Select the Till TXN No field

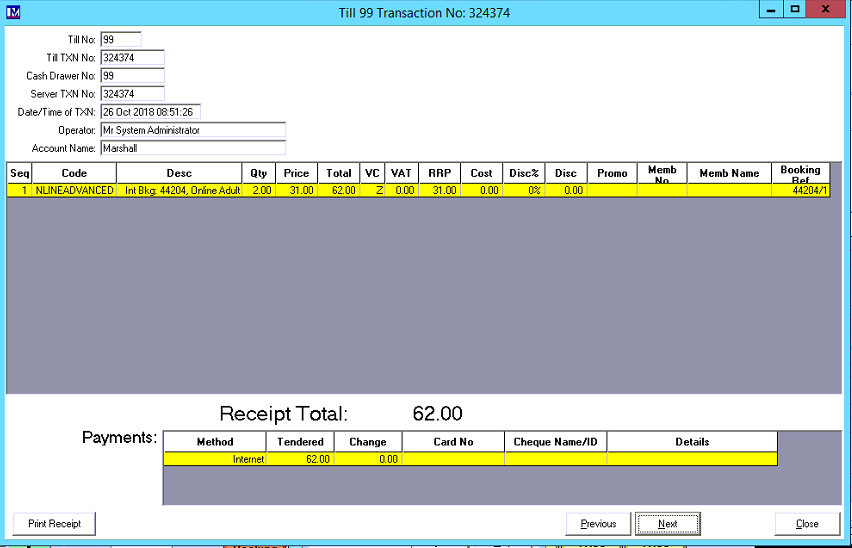point(133,58)
